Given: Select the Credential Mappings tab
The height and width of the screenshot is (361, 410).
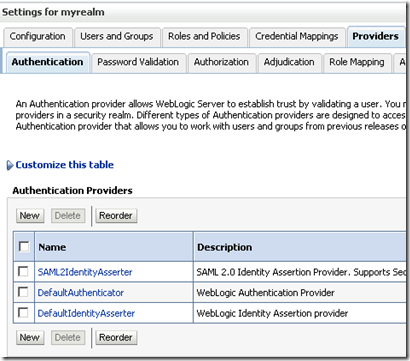Looking at the screenshot, I should point(297,36).
